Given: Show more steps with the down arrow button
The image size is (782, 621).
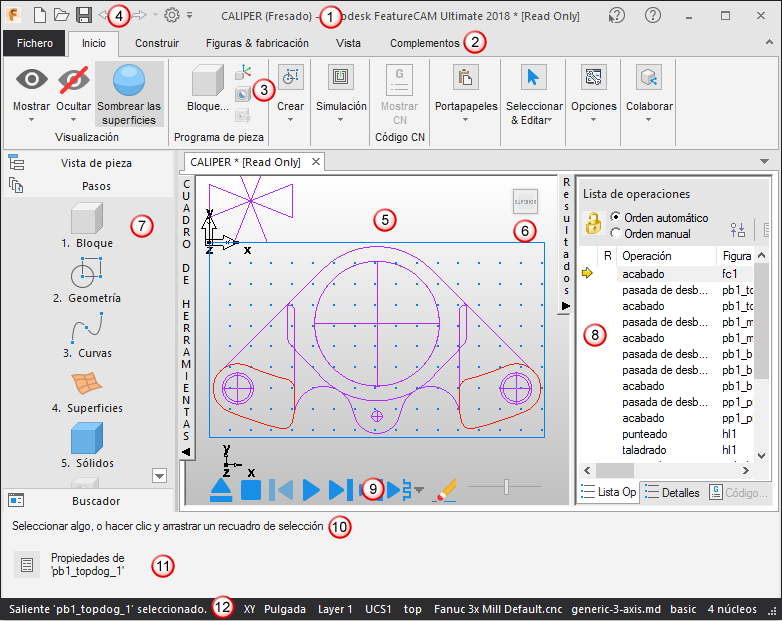Looking at the screenshot, I should [x=160, y=476].
